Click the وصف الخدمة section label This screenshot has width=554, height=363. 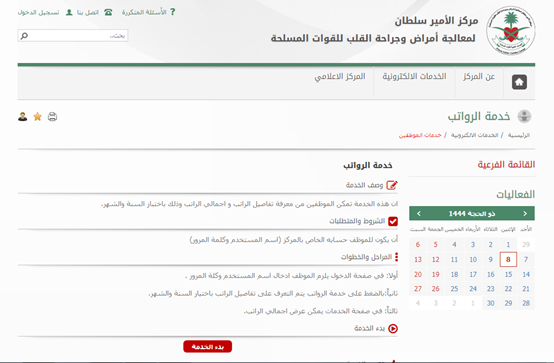coord(365,185)
